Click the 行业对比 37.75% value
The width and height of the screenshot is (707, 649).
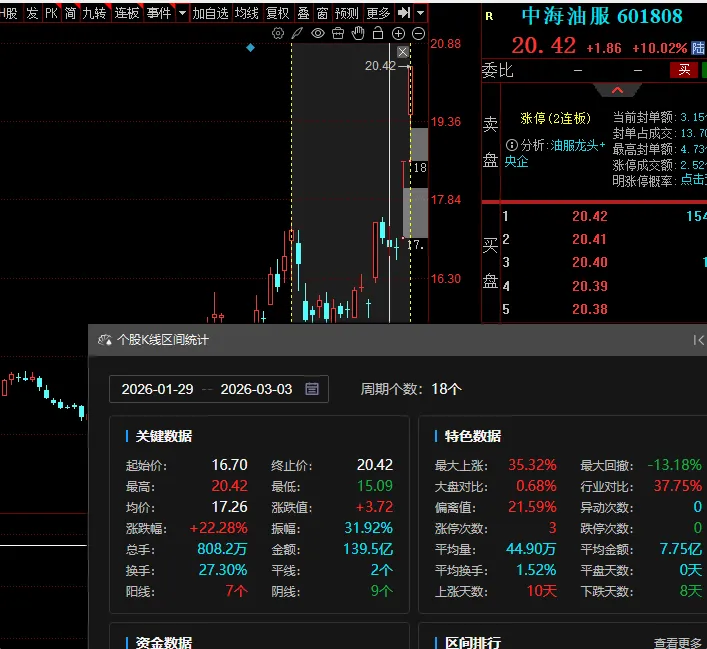click(678, 486)
